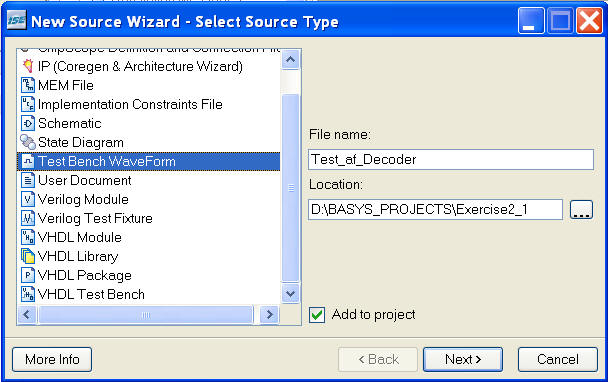Click the vertical scrollbar thumb
This screenshot has height=382, width=608.
click(290, 188)
